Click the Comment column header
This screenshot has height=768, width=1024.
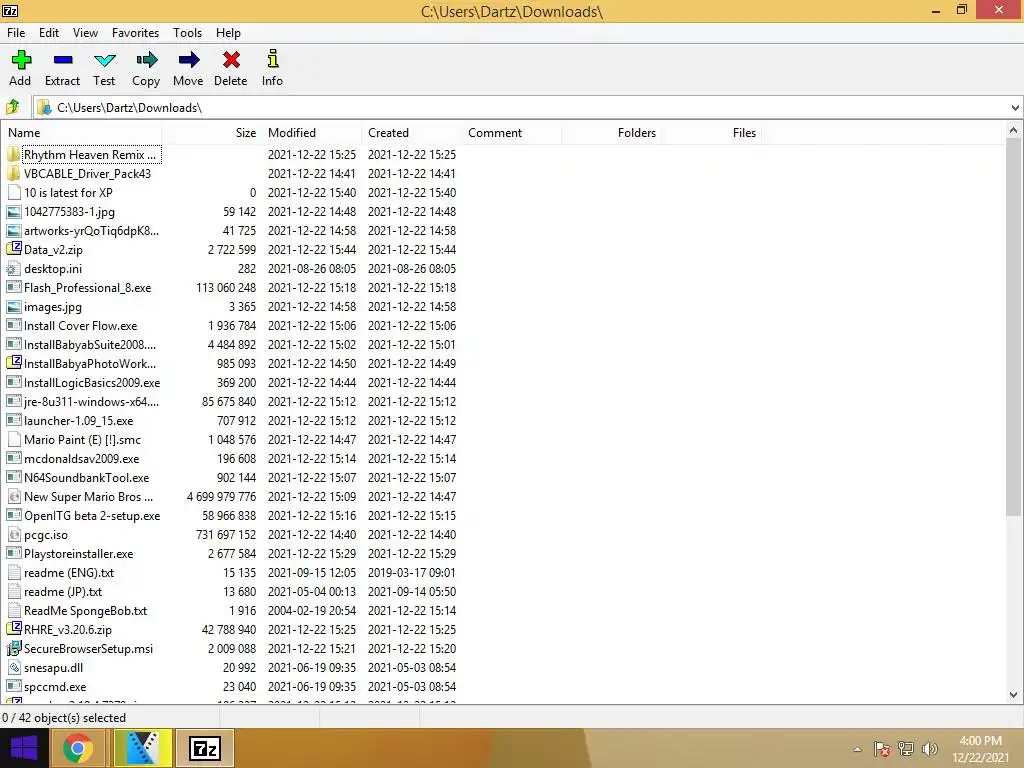click(511, 133)
